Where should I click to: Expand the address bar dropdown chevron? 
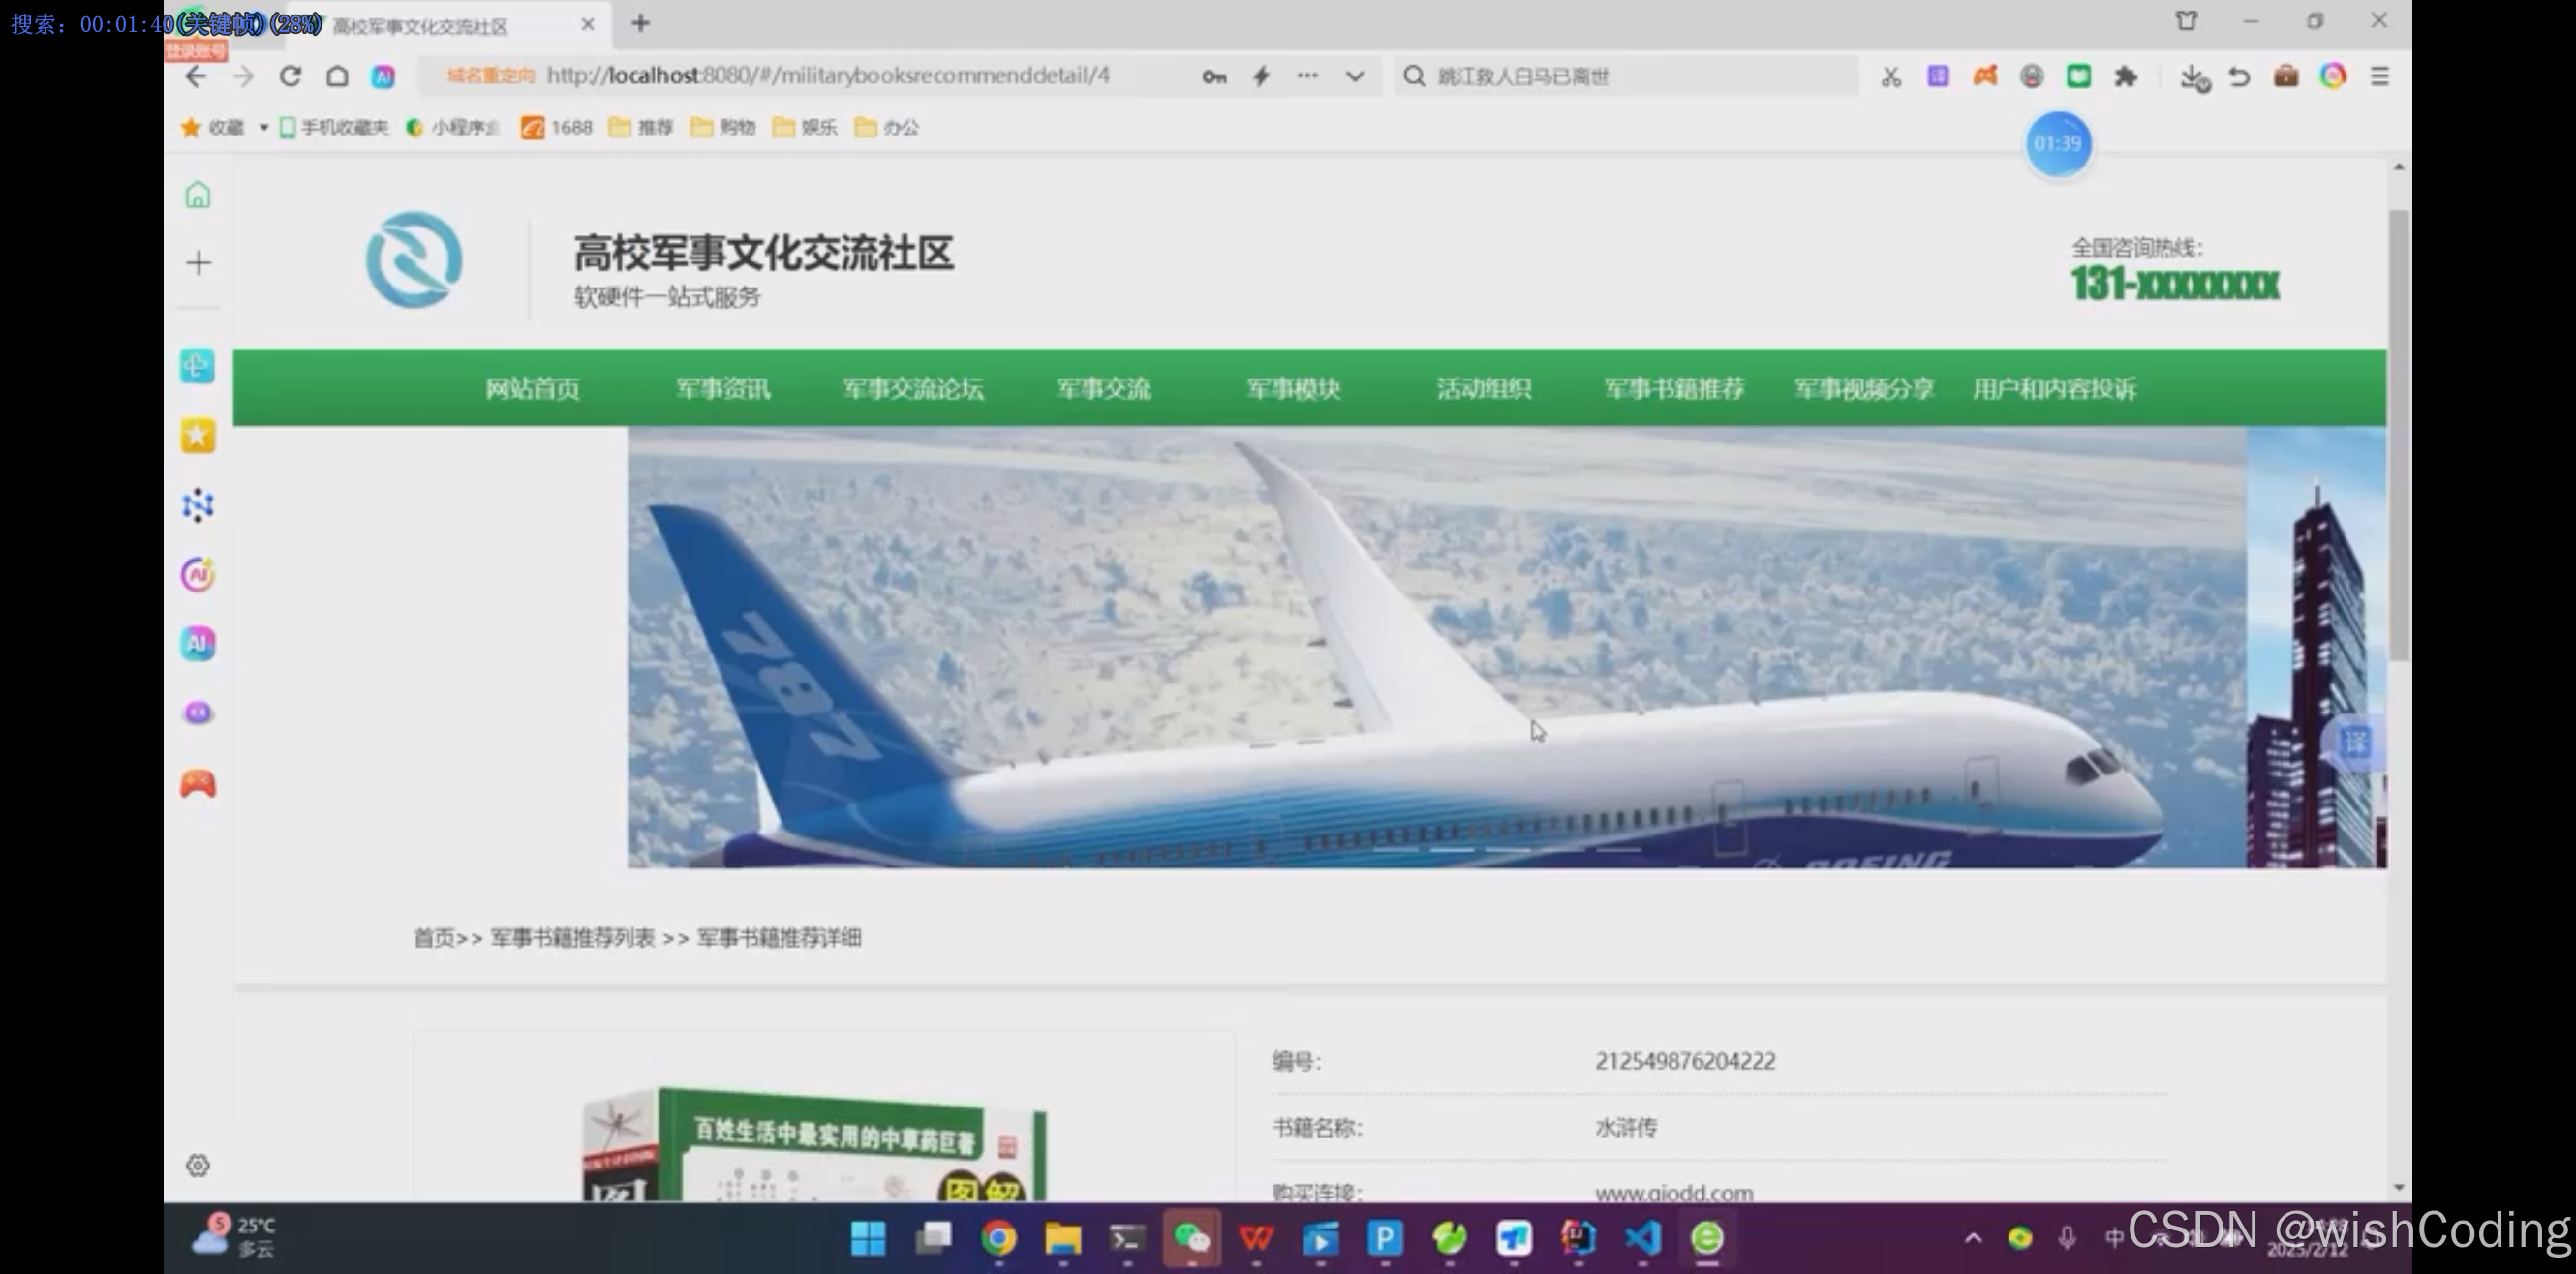1355,77
